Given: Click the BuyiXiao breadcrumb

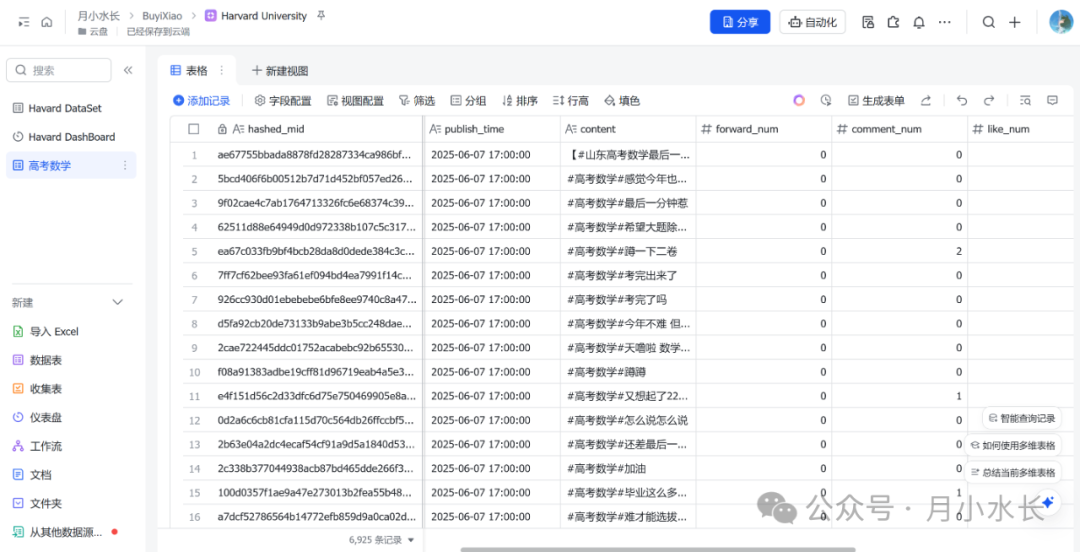Looking at the screenshot, I should [x=163, y=16].
